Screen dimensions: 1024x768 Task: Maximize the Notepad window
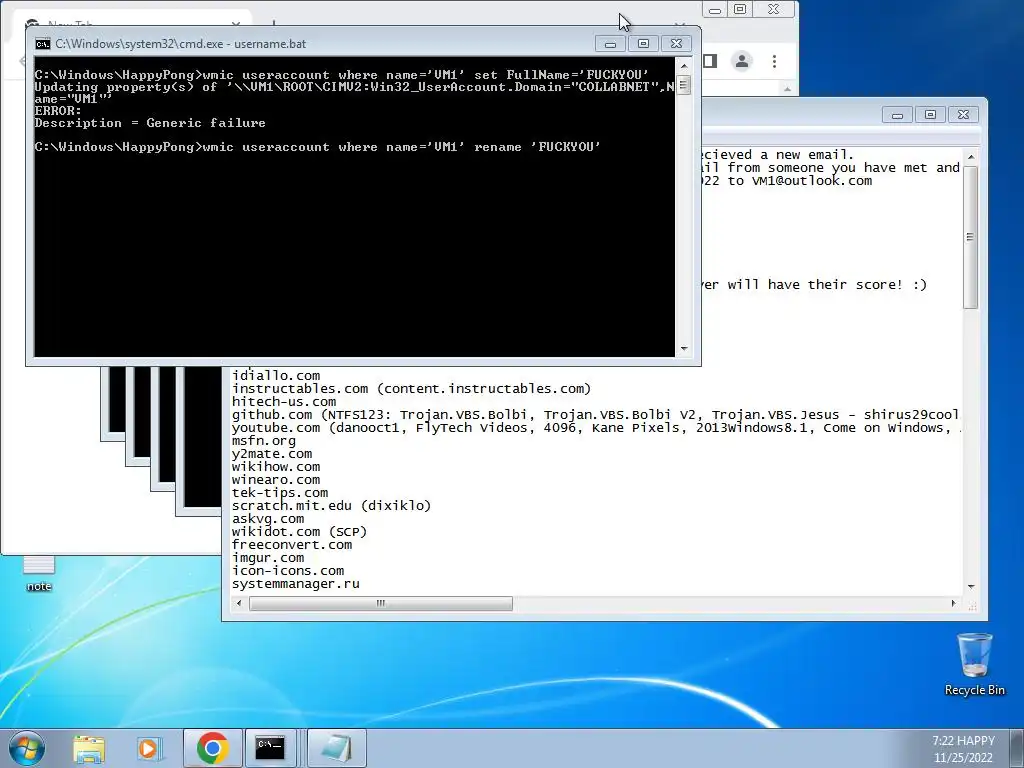[930, 115]
